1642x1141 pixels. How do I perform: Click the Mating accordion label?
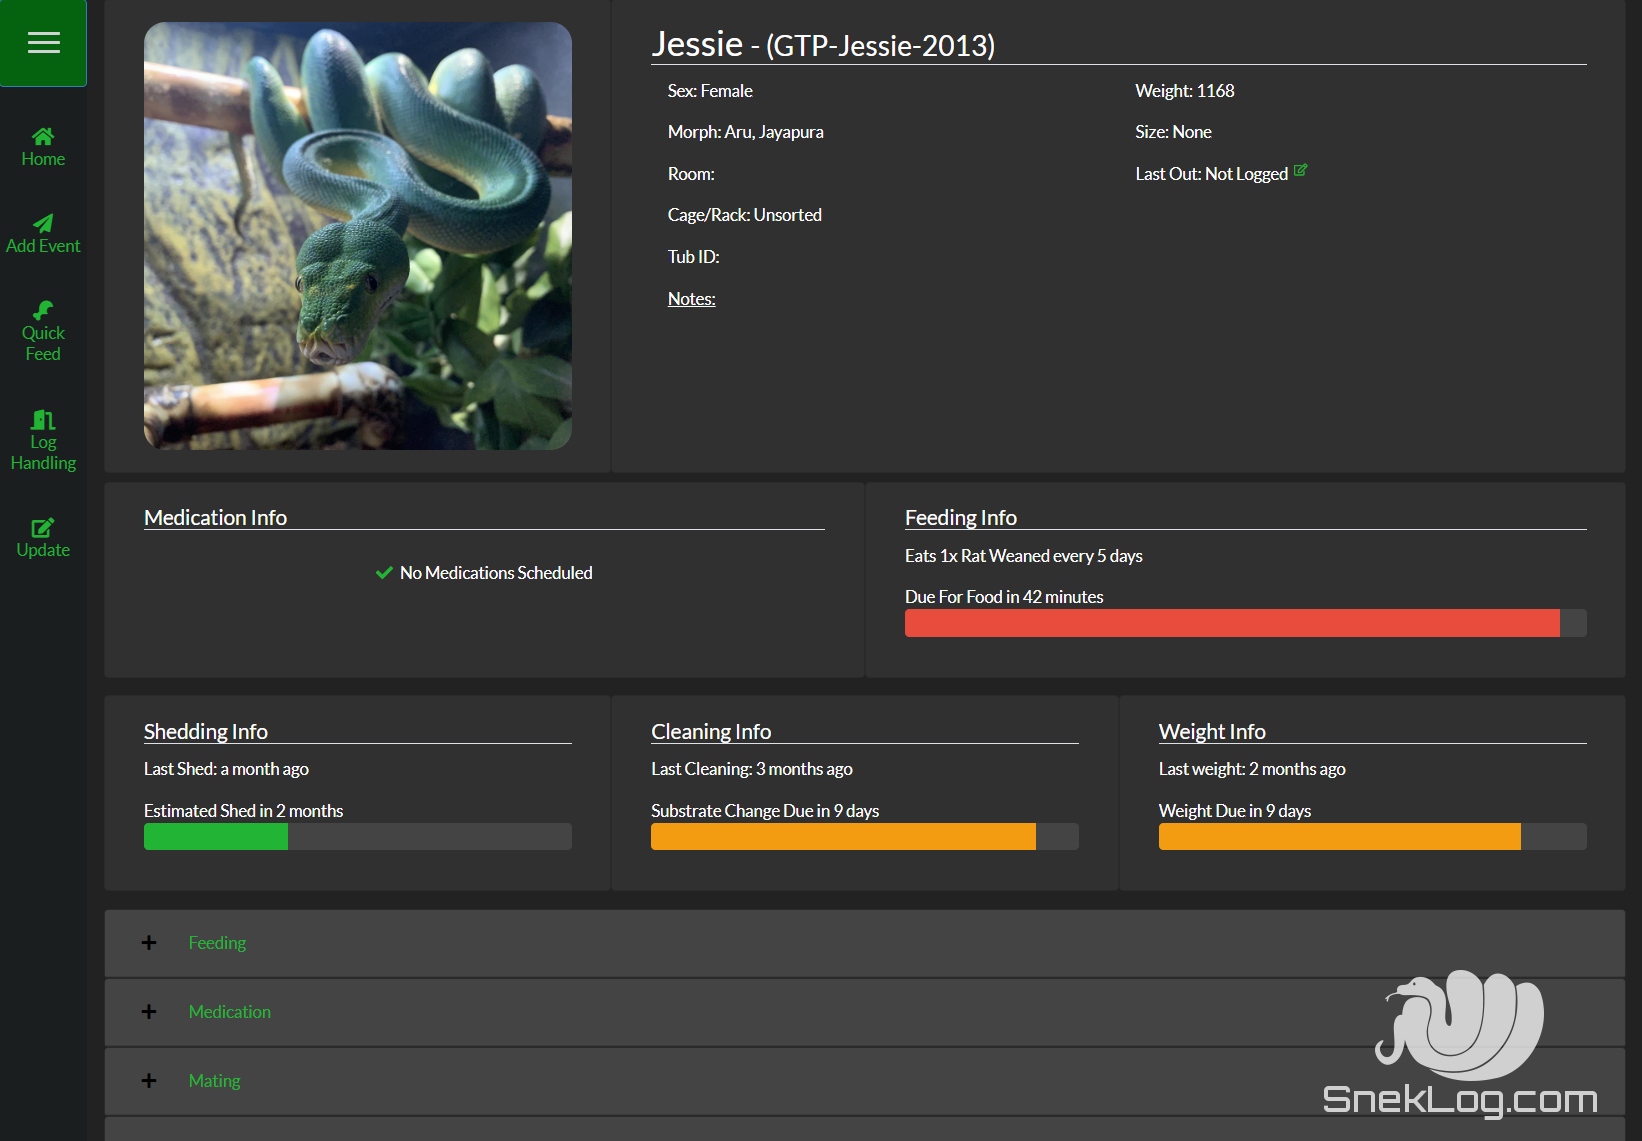pos(214,1081)
